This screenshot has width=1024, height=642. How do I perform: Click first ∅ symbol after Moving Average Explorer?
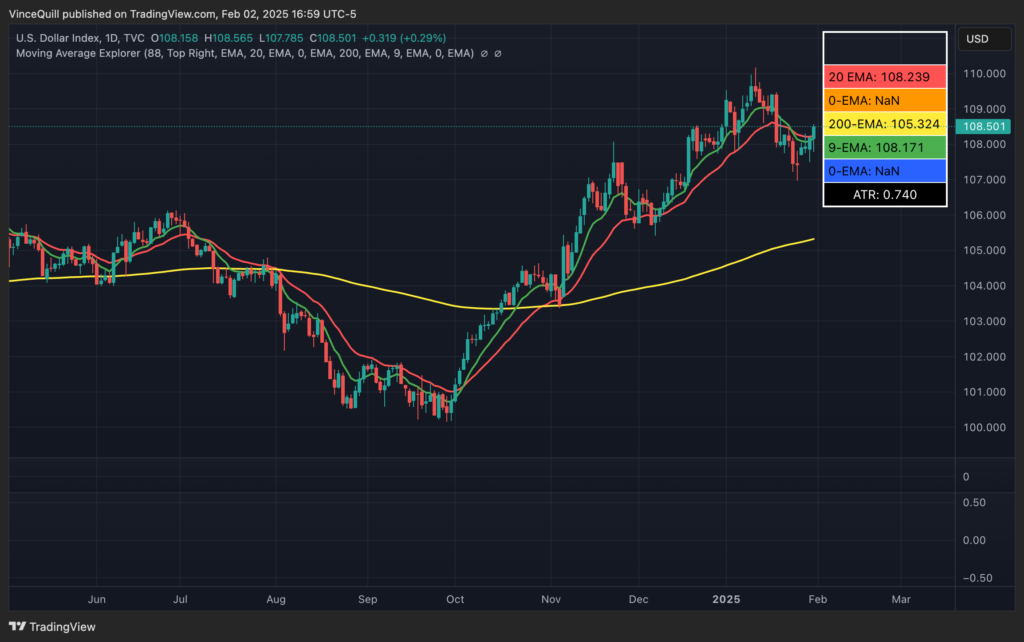pos(485,53)
